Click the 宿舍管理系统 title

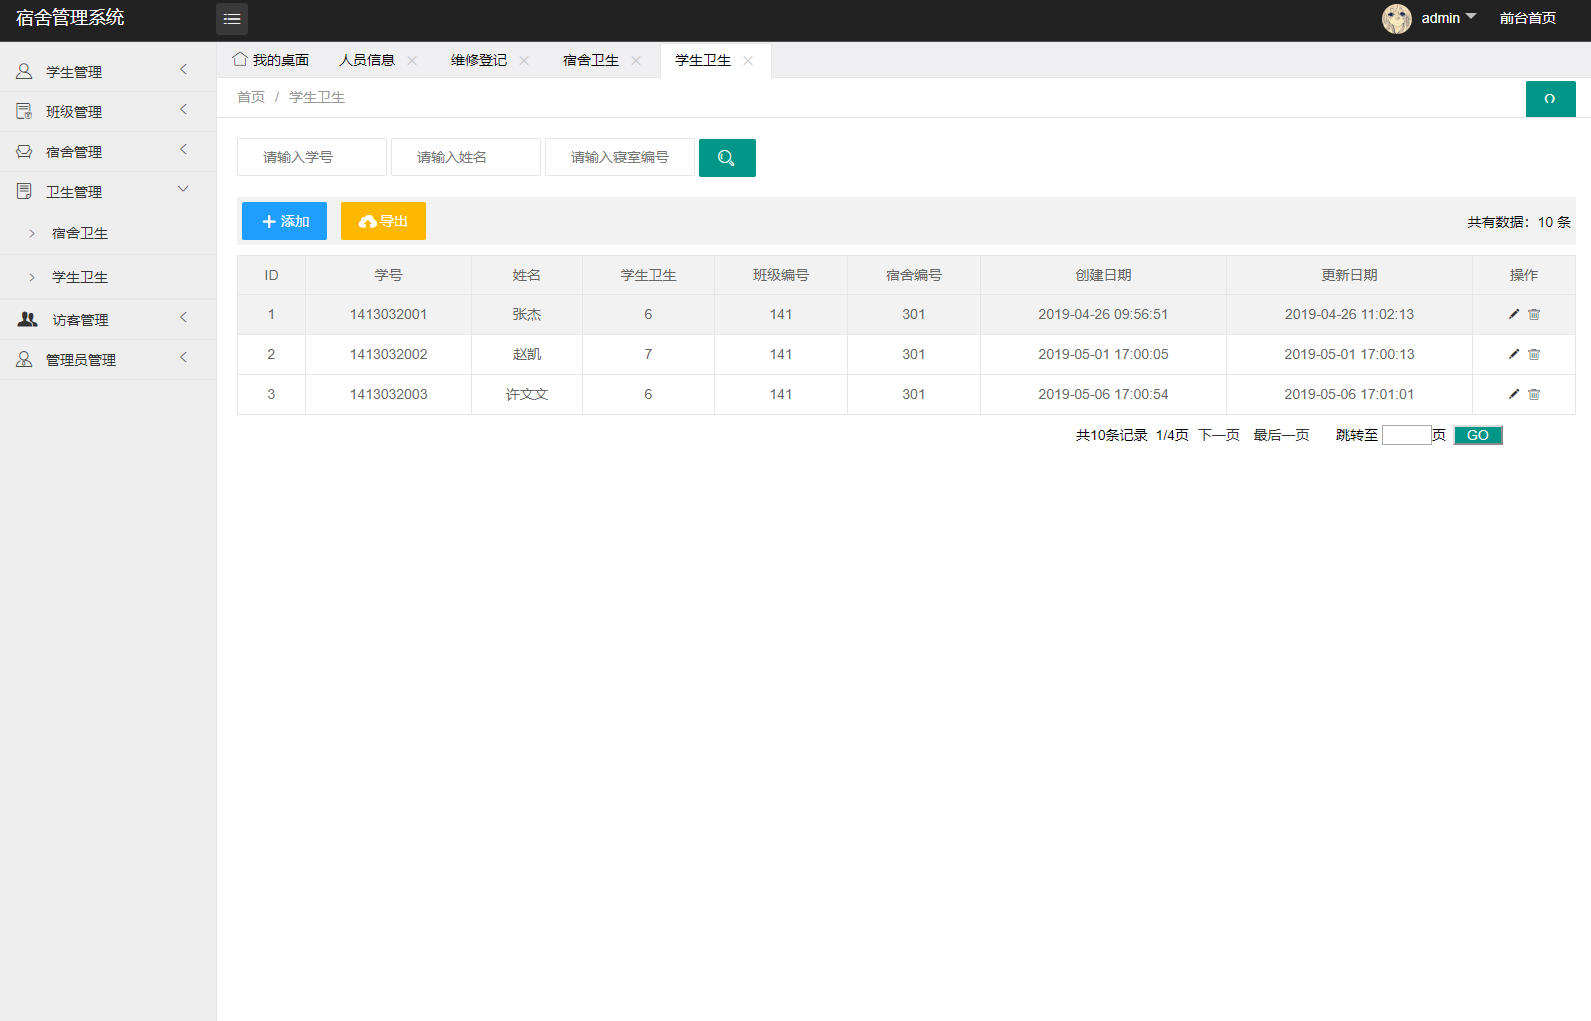pos(70,18)
